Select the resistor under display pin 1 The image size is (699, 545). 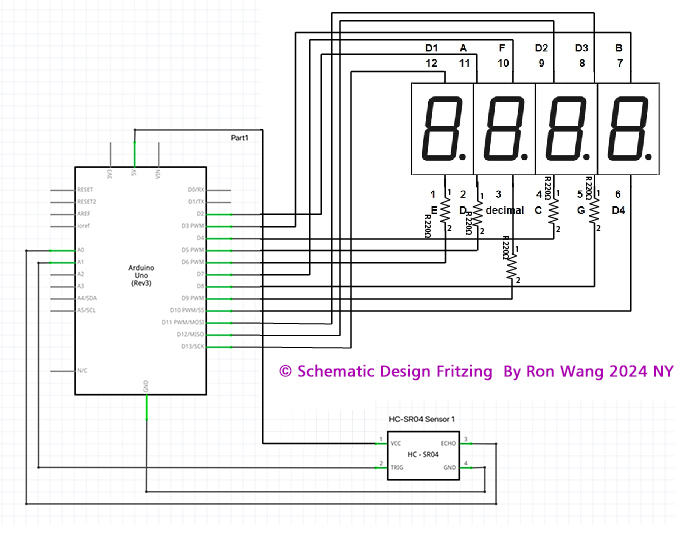446,212
